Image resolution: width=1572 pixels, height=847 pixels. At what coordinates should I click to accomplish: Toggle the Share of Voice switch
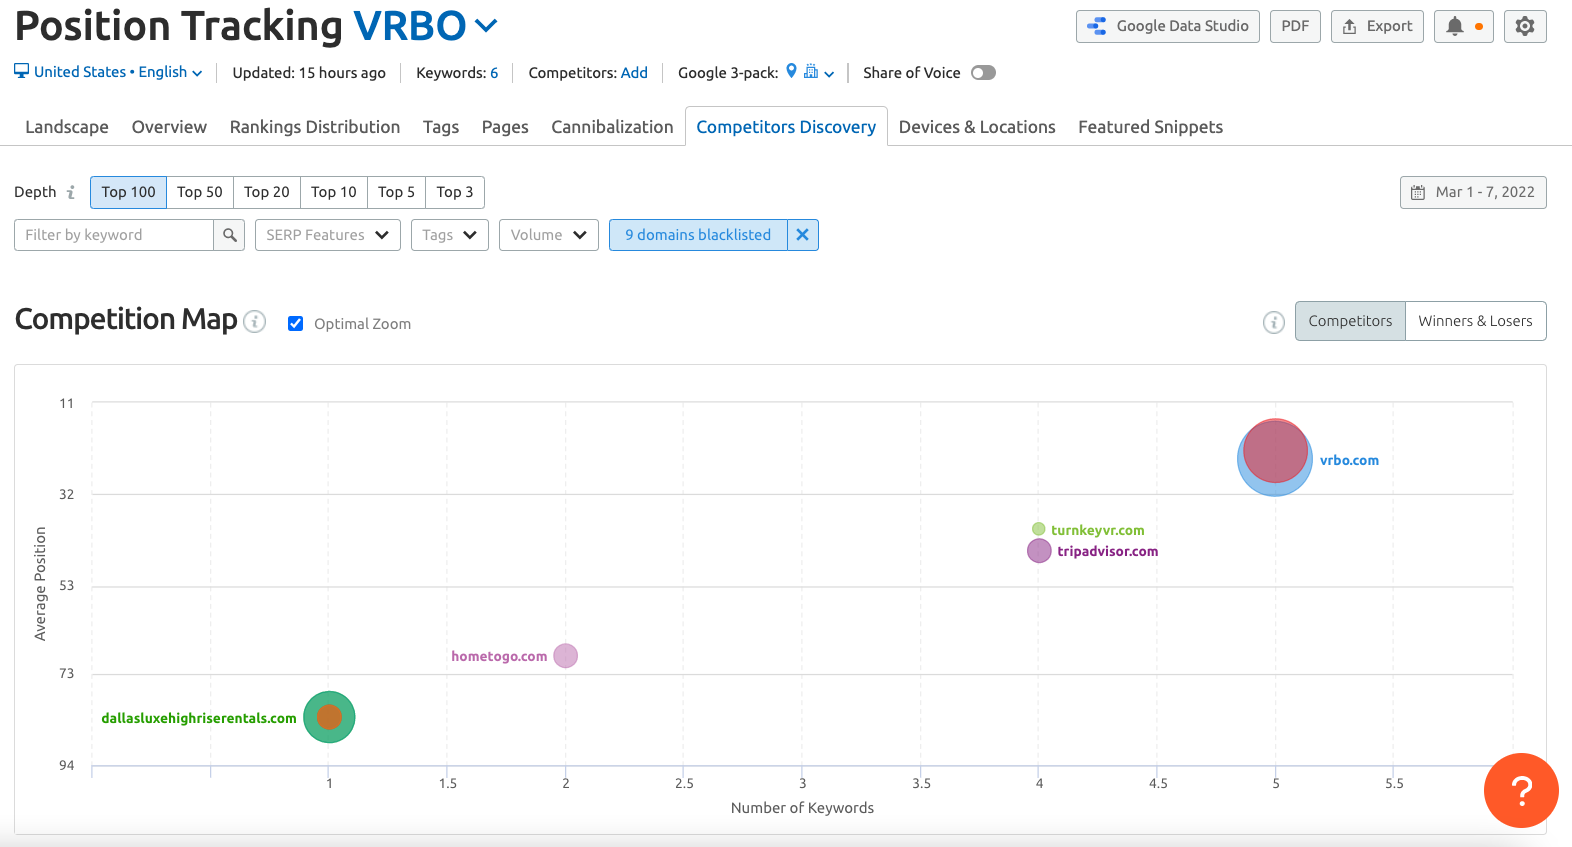click(x=983, y=72)
